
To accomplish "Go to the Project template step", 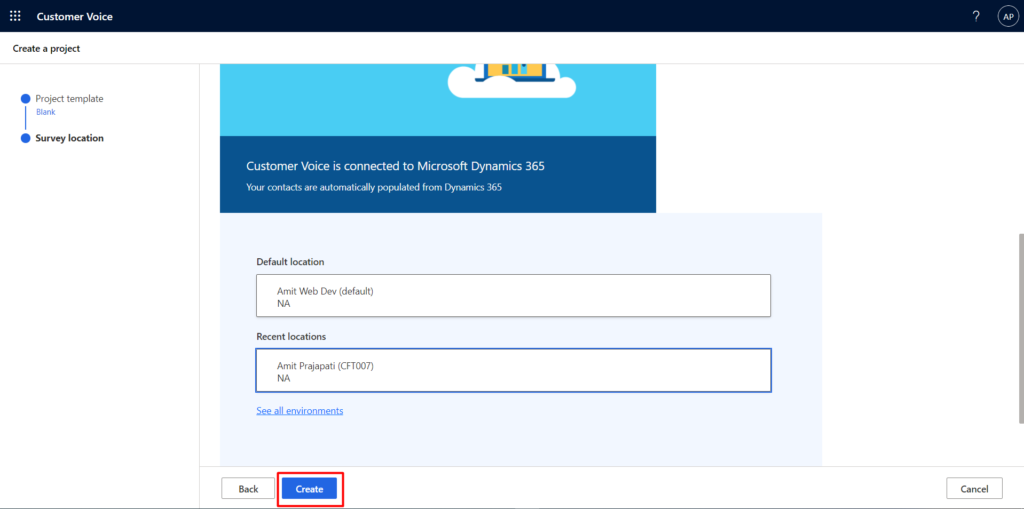I will point(69,99).
